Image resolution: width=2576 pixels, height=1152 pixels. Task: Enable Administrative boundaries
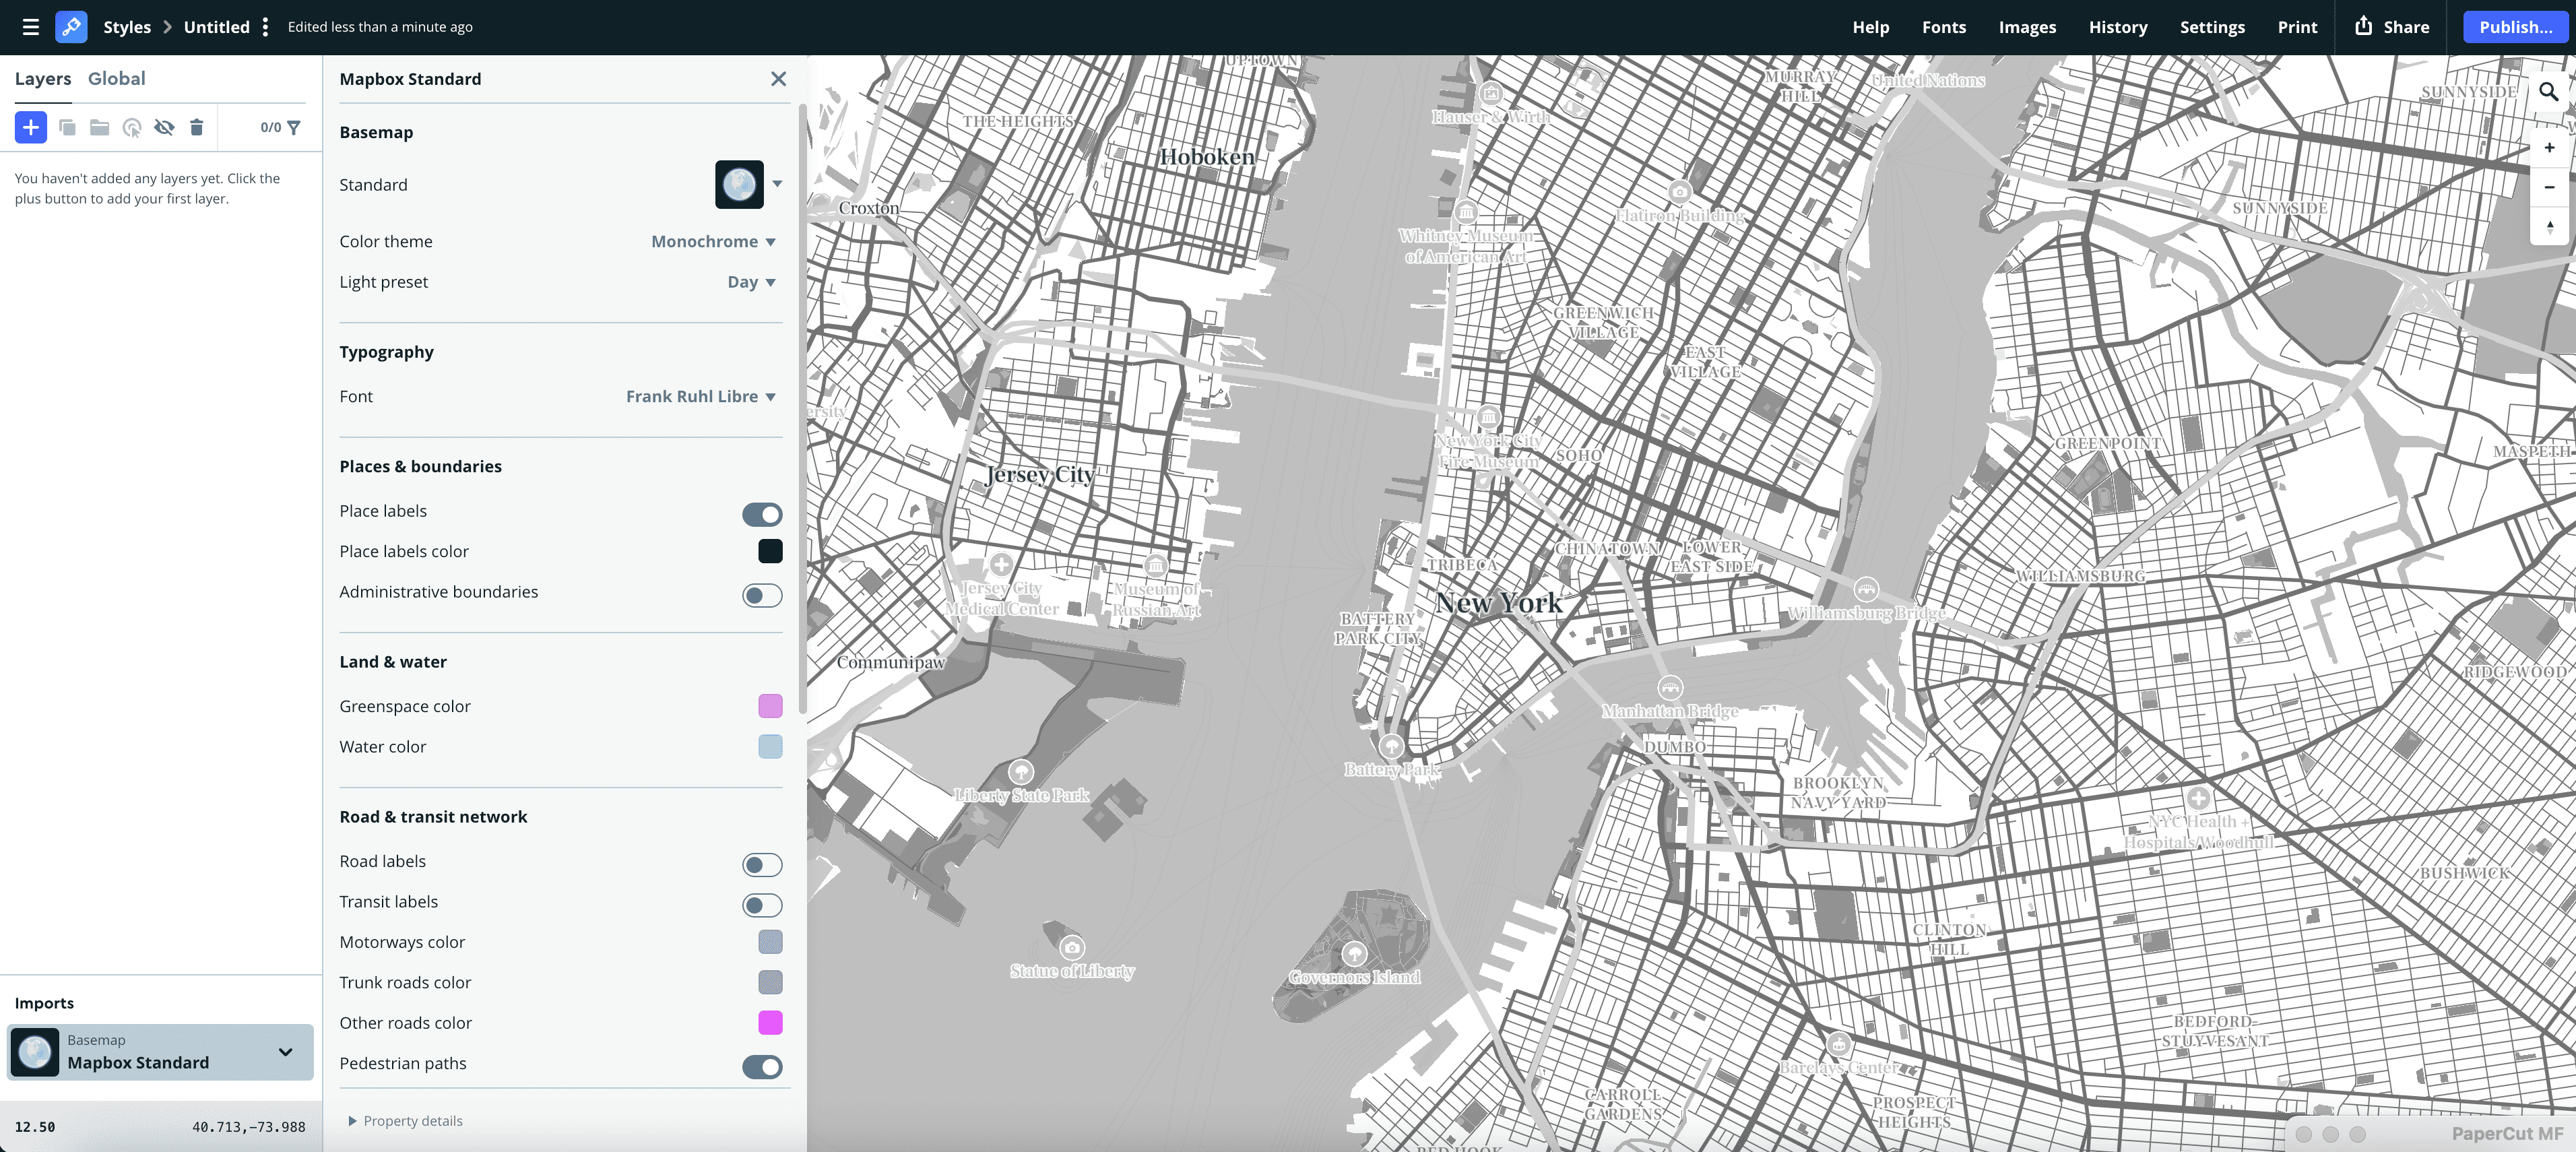pyautogui.click(x=761, y=595)
